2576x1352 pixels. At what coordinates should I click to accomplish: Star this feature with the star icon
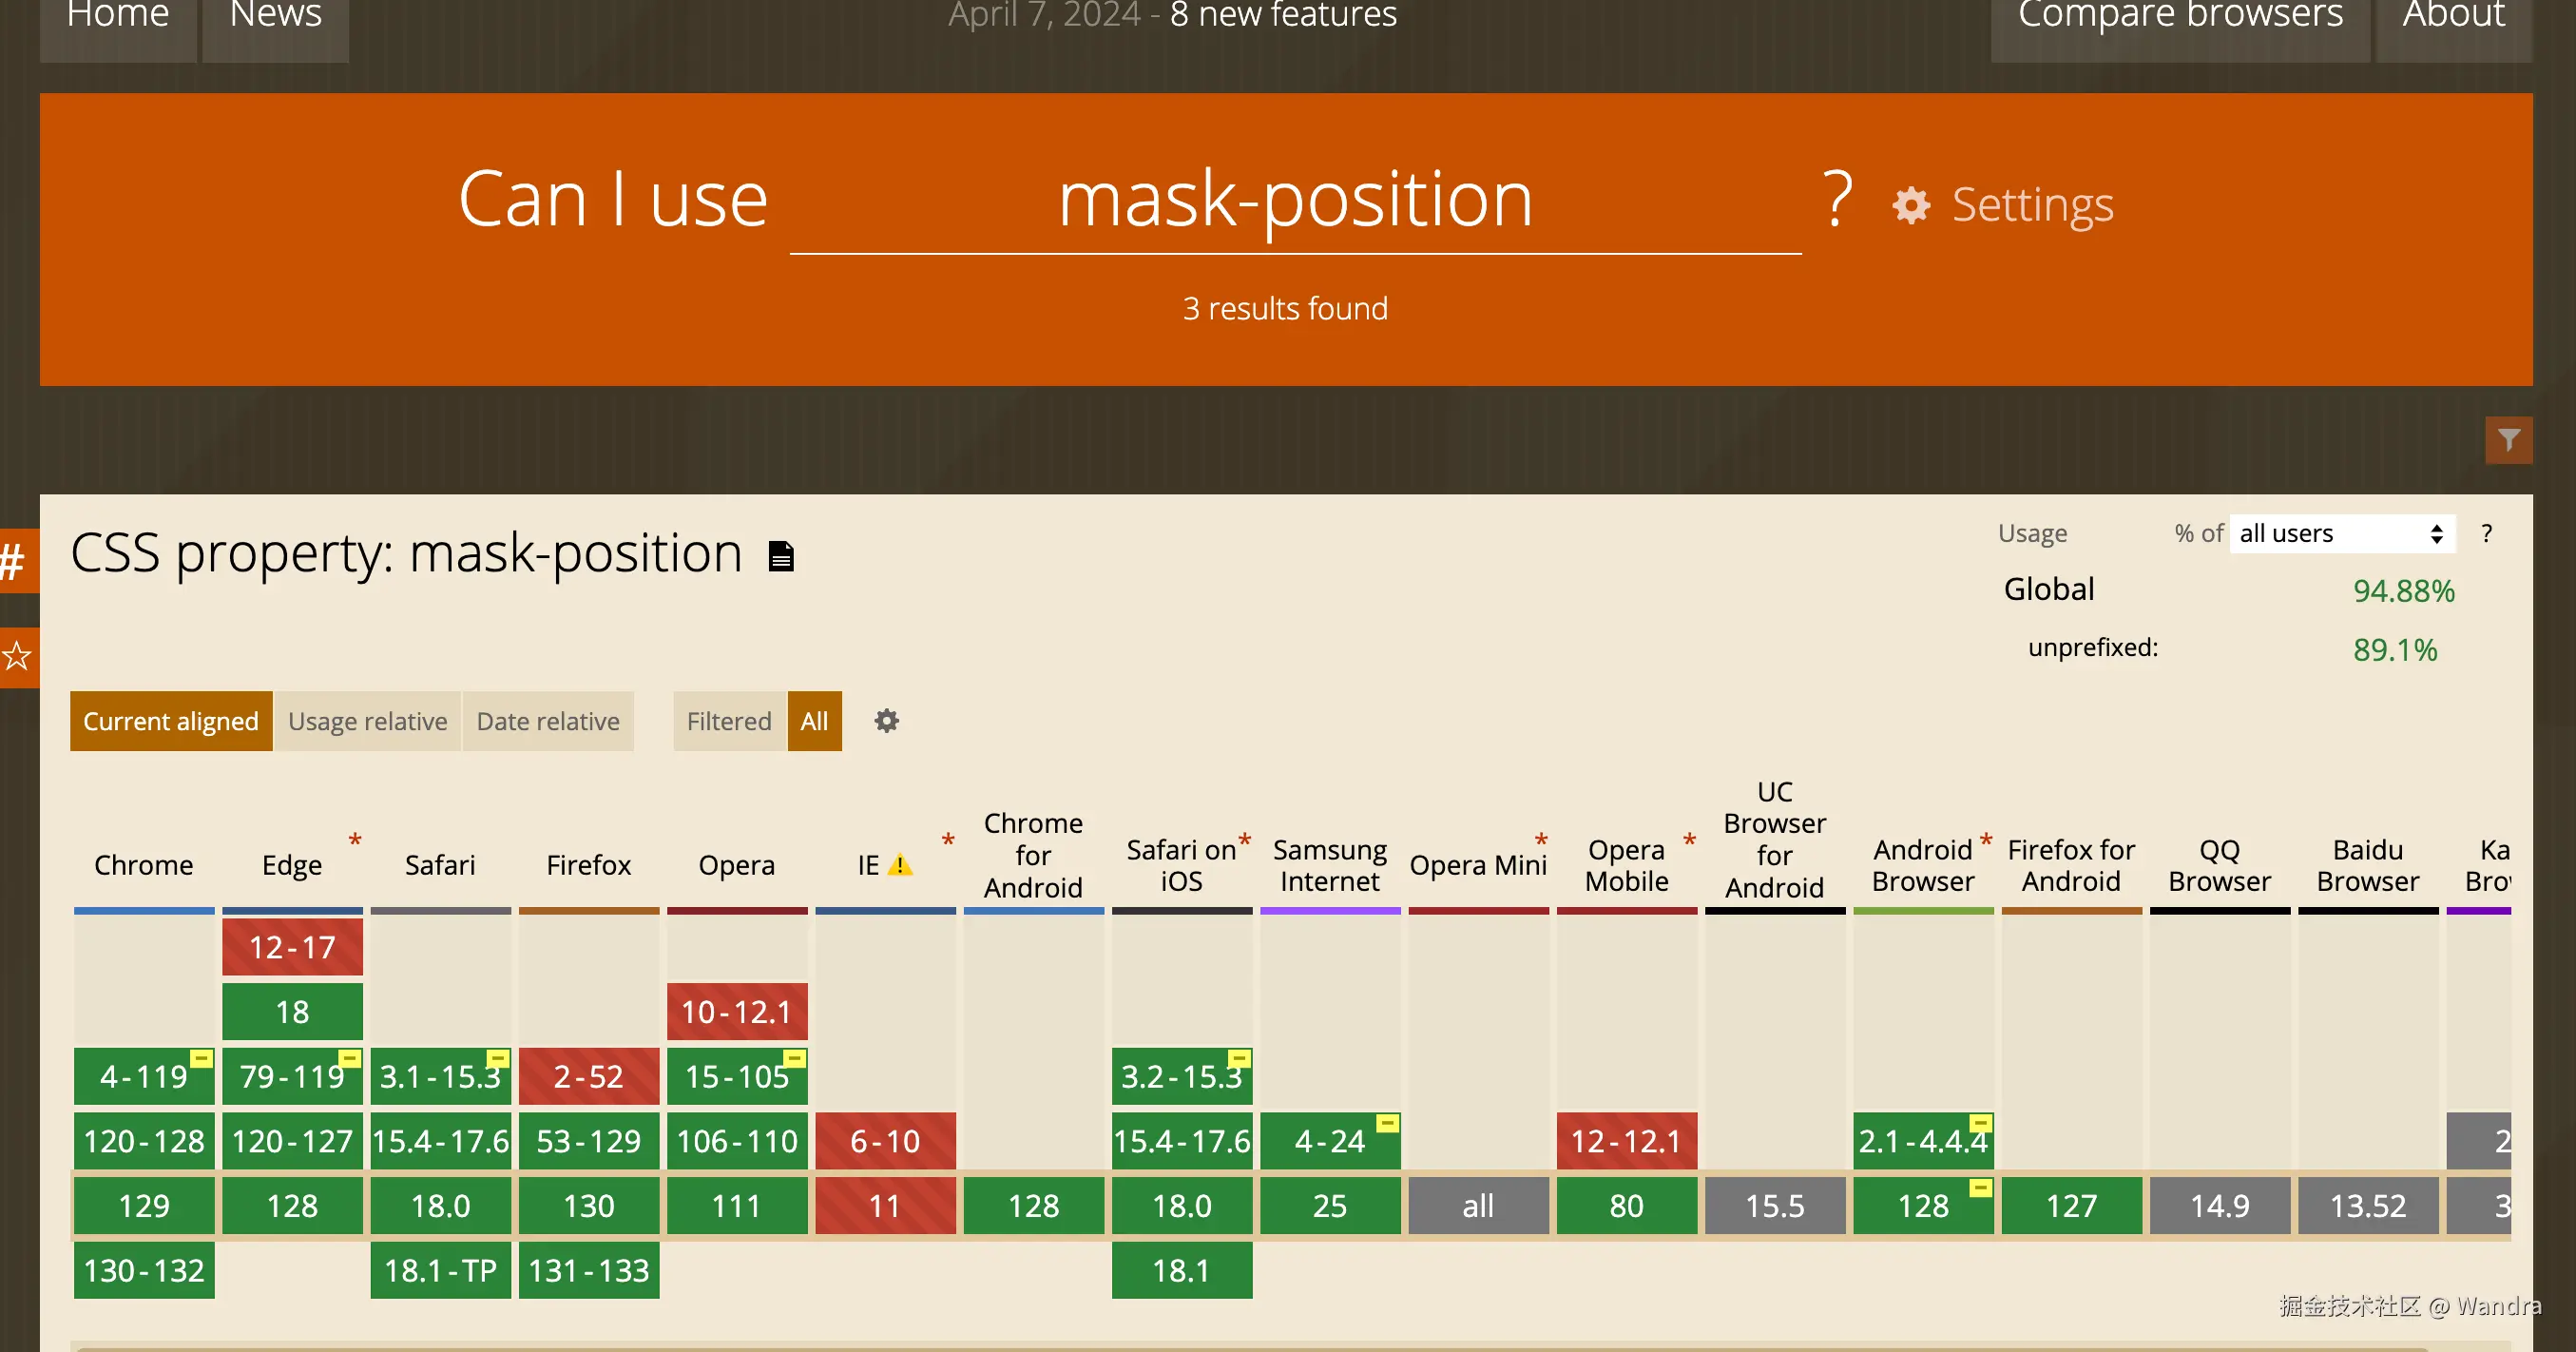(16, 657)
